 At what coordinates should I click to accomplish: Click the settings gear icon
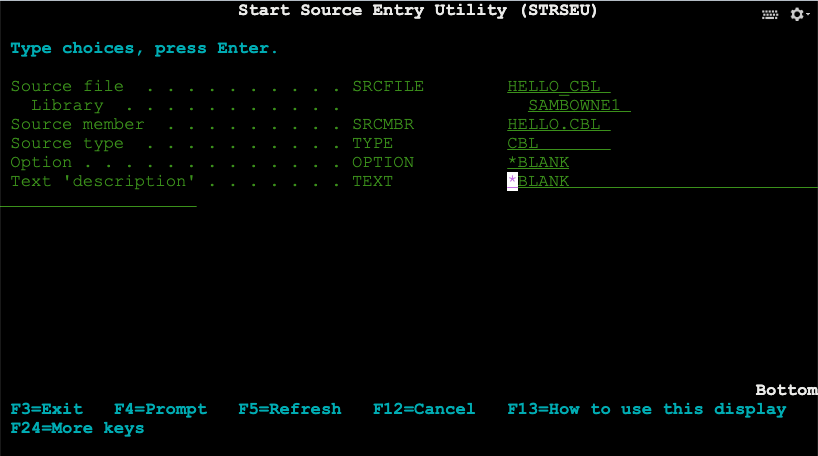796,14
